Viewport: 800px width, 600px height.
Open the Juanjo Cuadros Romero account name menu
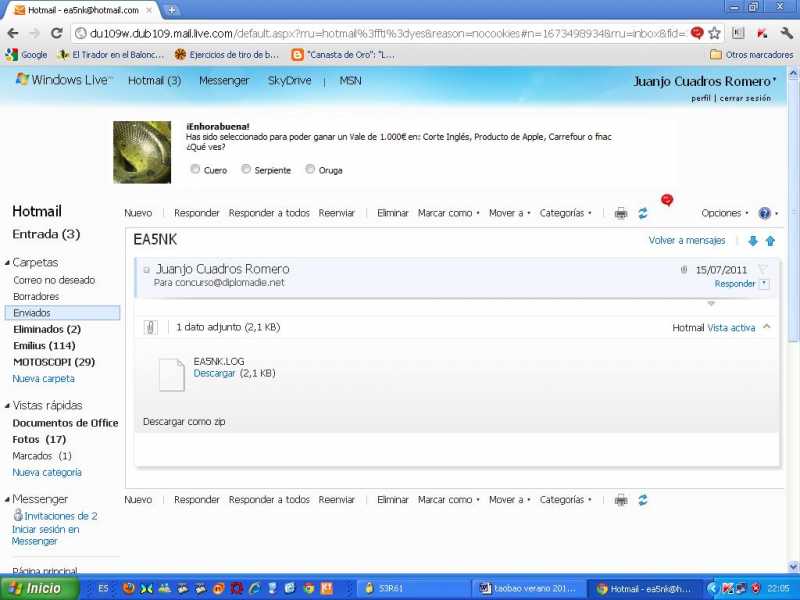click(705, 82)
